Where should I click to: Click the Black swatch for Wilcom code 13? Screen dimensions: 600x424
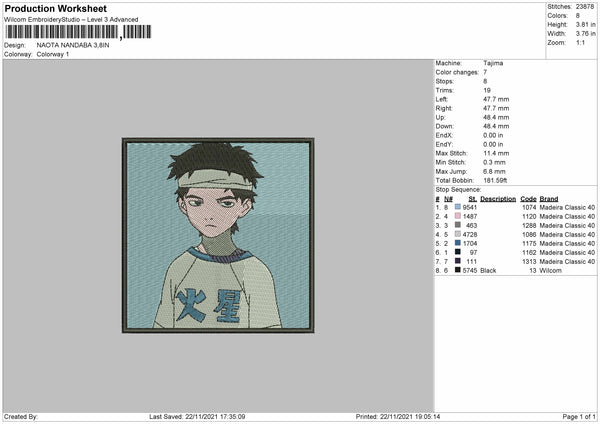tap(458, 270)
